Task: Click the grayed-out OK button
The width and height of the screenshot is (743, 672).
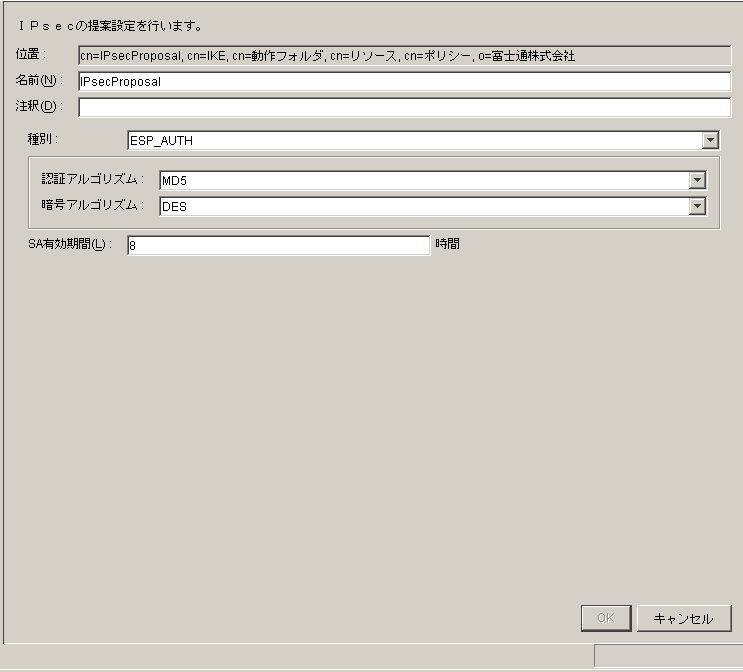Action: (606, 618)
